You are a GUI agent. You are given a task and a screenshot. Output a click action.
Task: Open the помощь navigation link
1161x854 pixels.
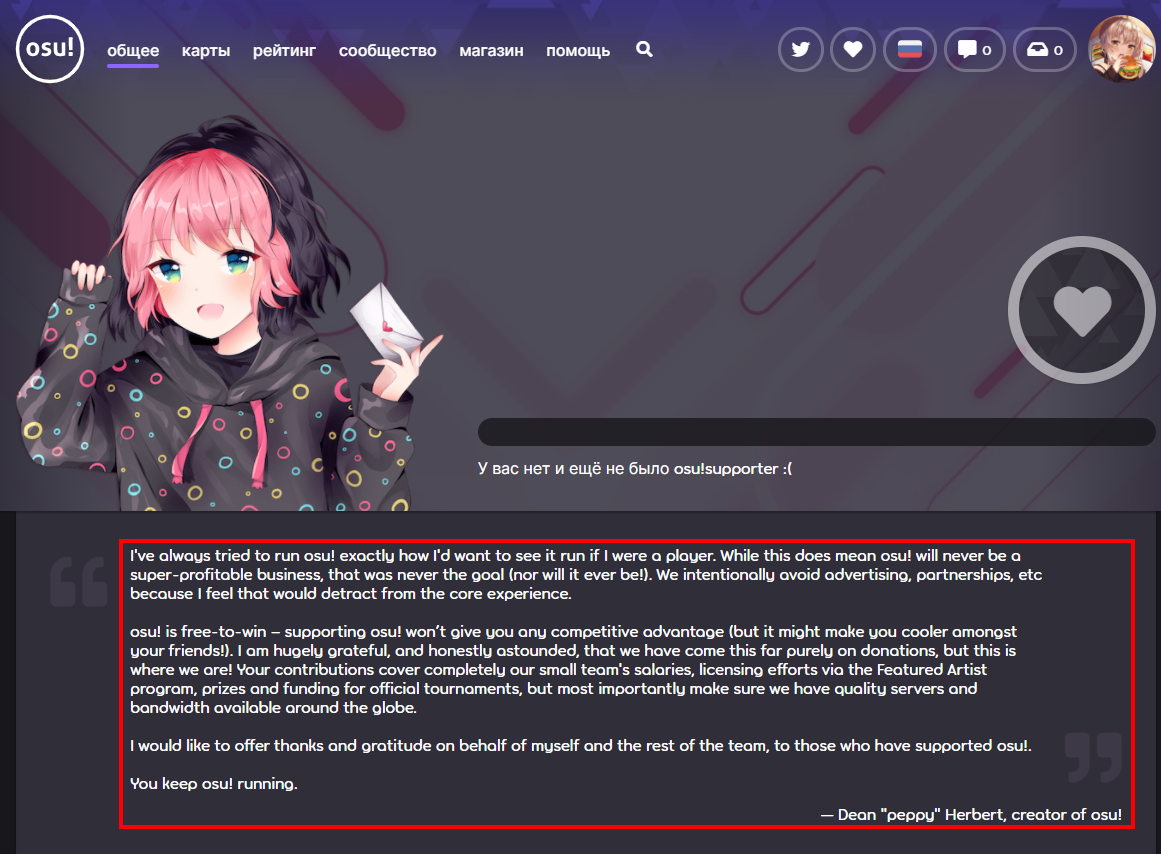point(578,50)
